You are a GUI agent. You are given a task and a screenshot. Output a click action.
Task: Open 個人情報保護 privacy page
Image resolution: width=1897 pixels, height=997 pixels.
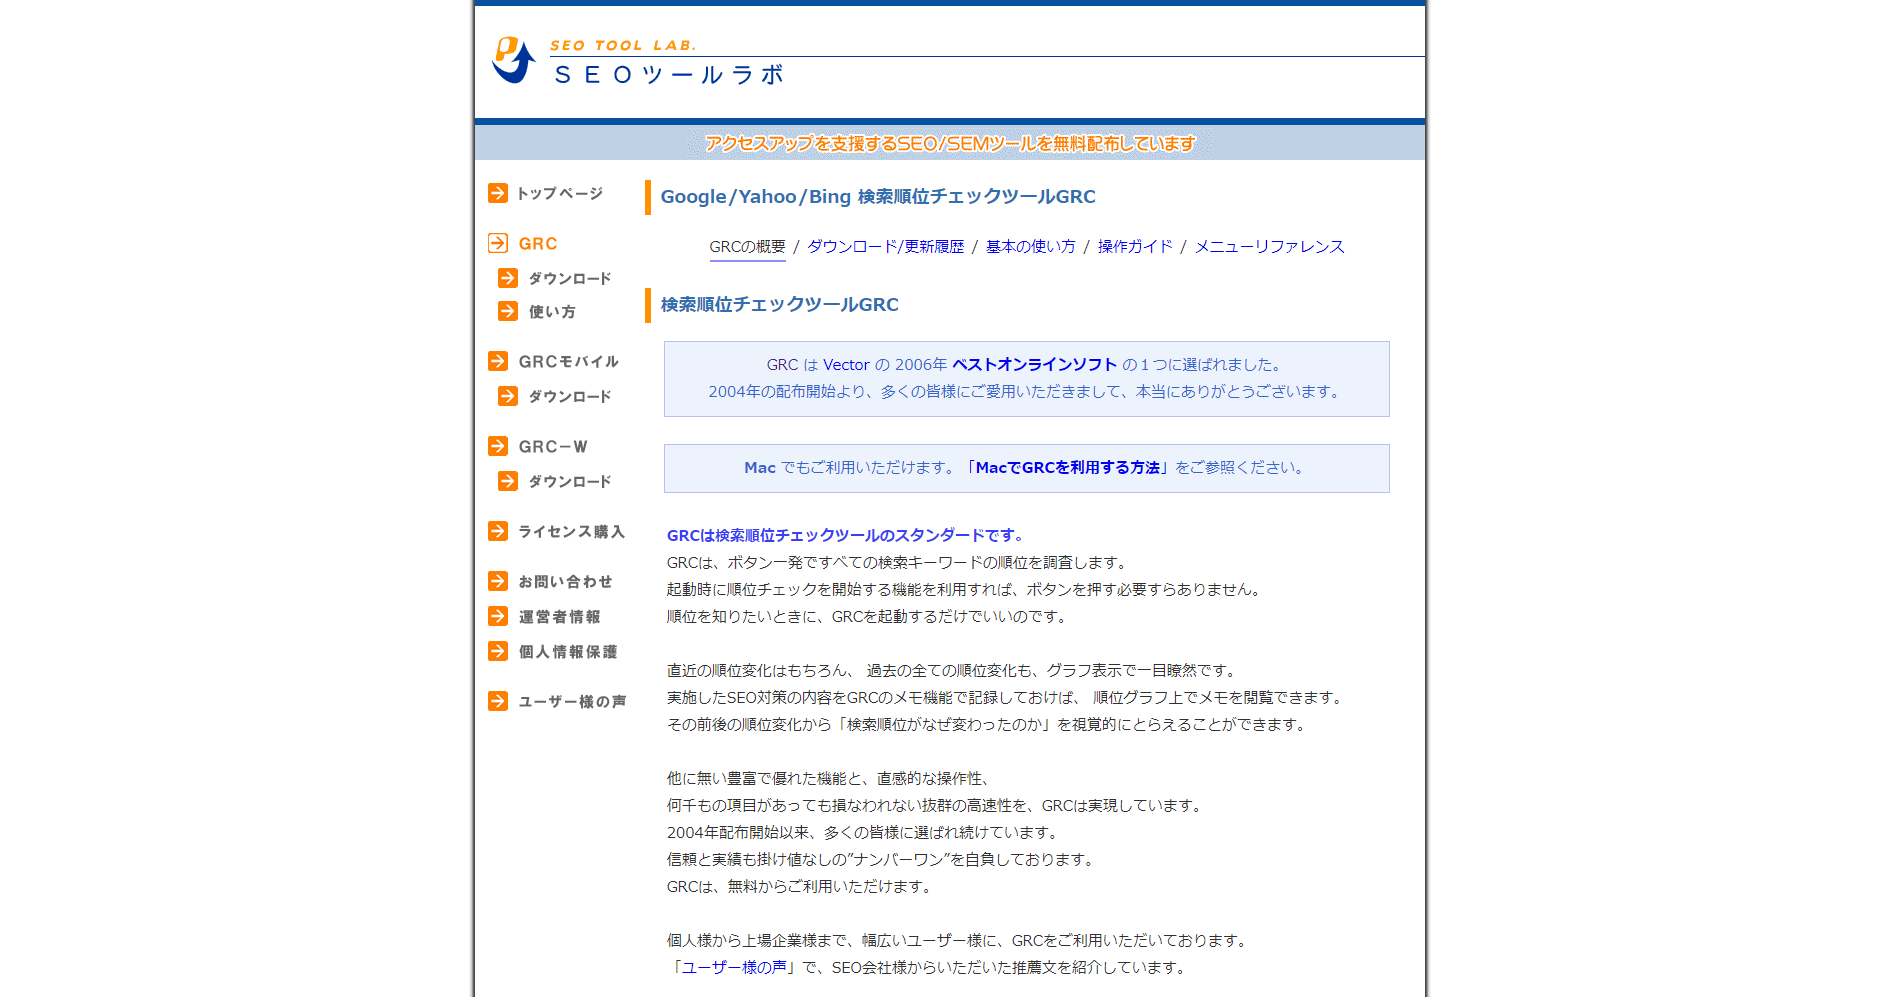pos(568,652)
